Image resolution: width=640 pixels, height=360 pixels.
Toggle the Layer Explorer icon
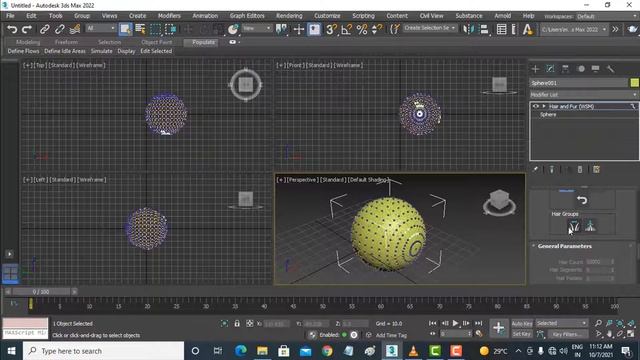[x=513, y=29]
